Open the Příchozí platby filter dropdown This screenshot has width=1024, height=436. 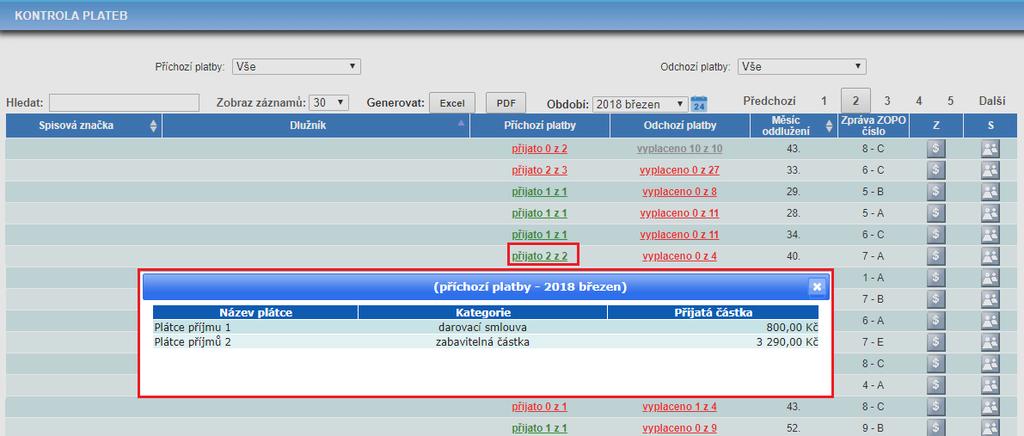pos(296,67)
